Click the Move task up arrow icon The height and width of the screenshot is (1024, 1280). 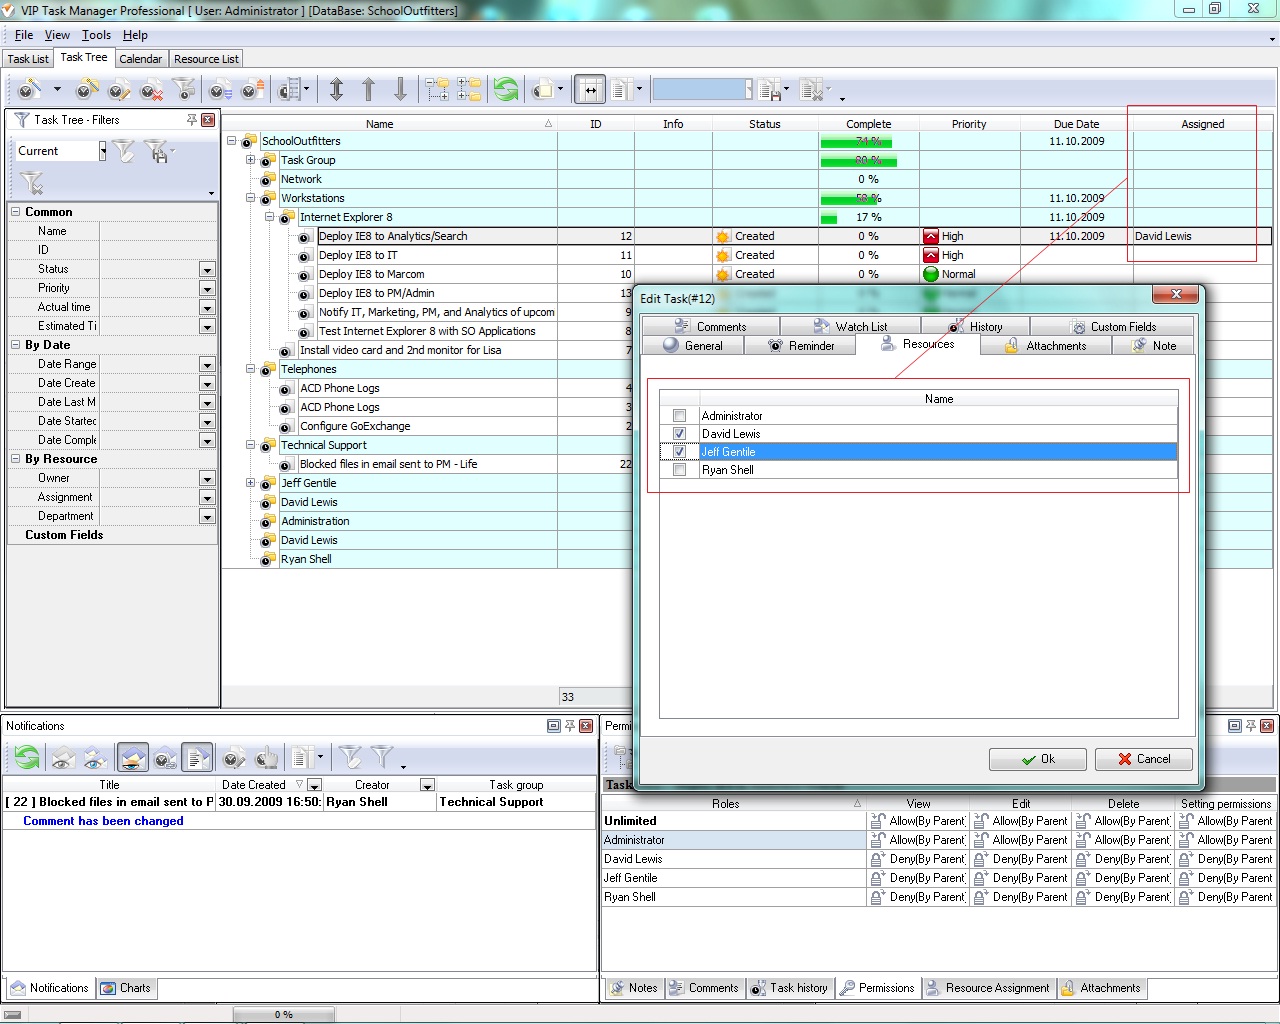(368, 90)
